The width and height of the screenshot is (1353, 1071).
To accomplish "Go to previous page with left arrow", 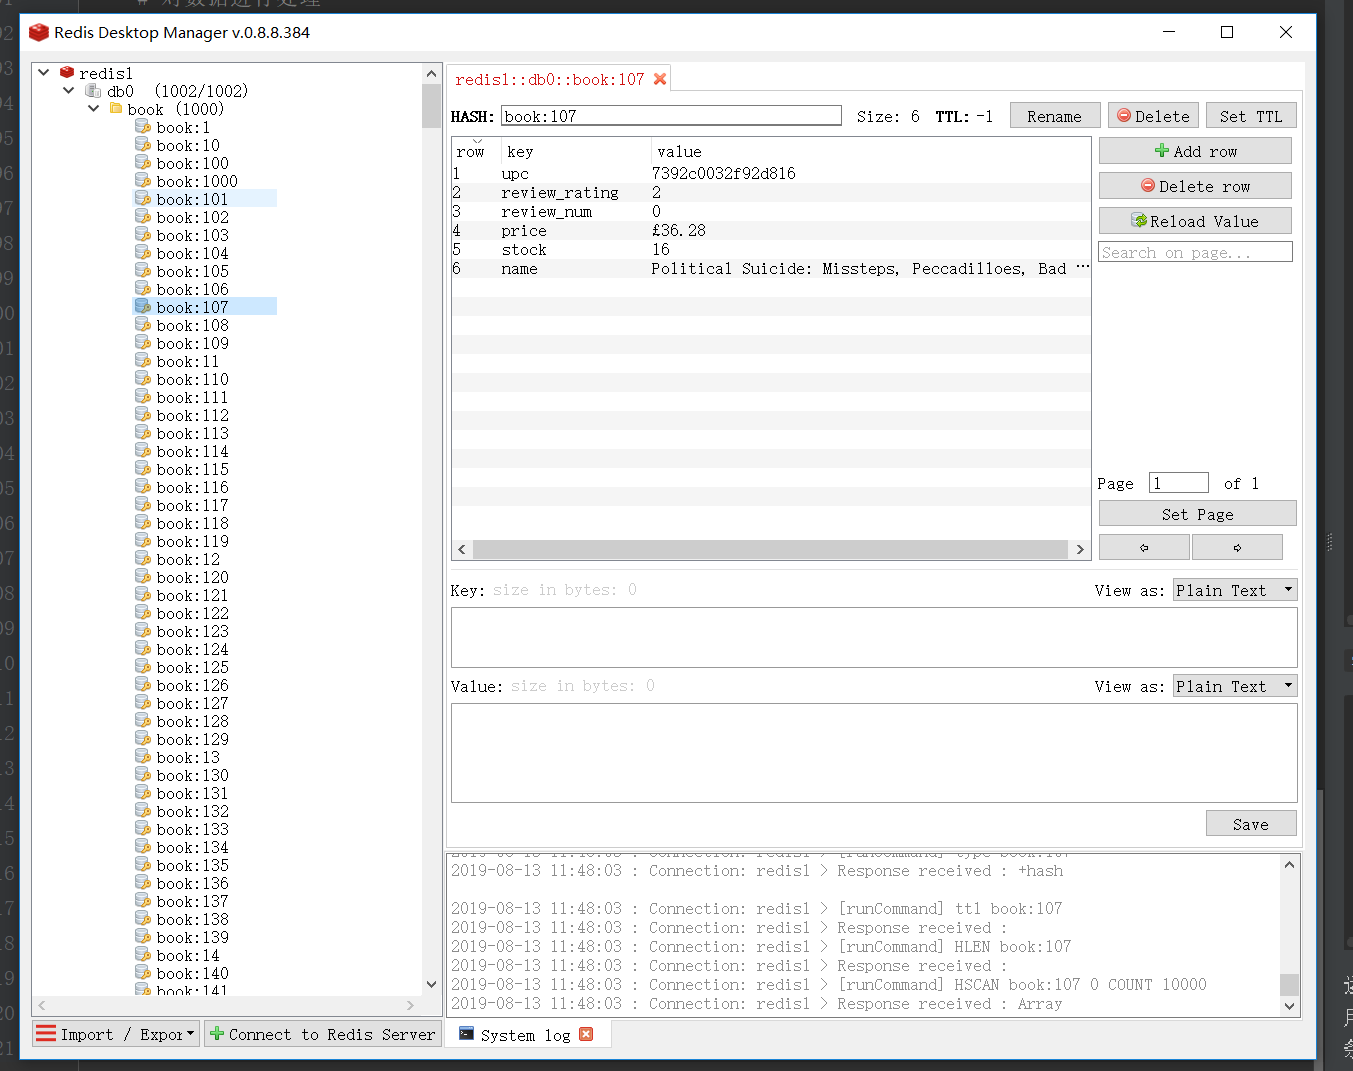I will point(1144,547).
